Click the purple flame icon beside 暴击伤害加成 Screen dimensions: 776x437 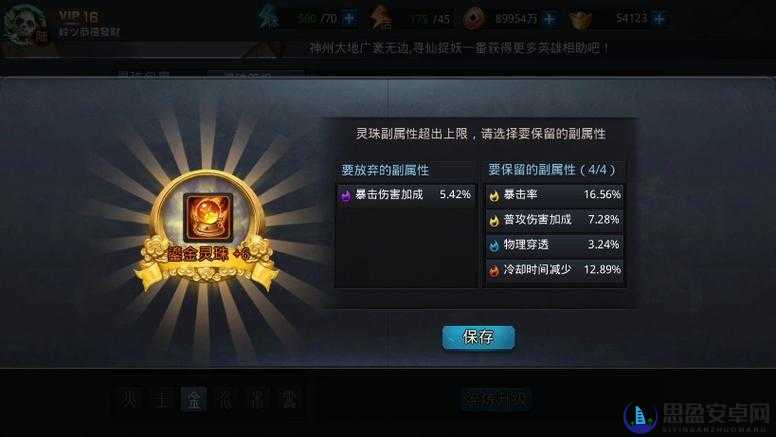point(345,195)
